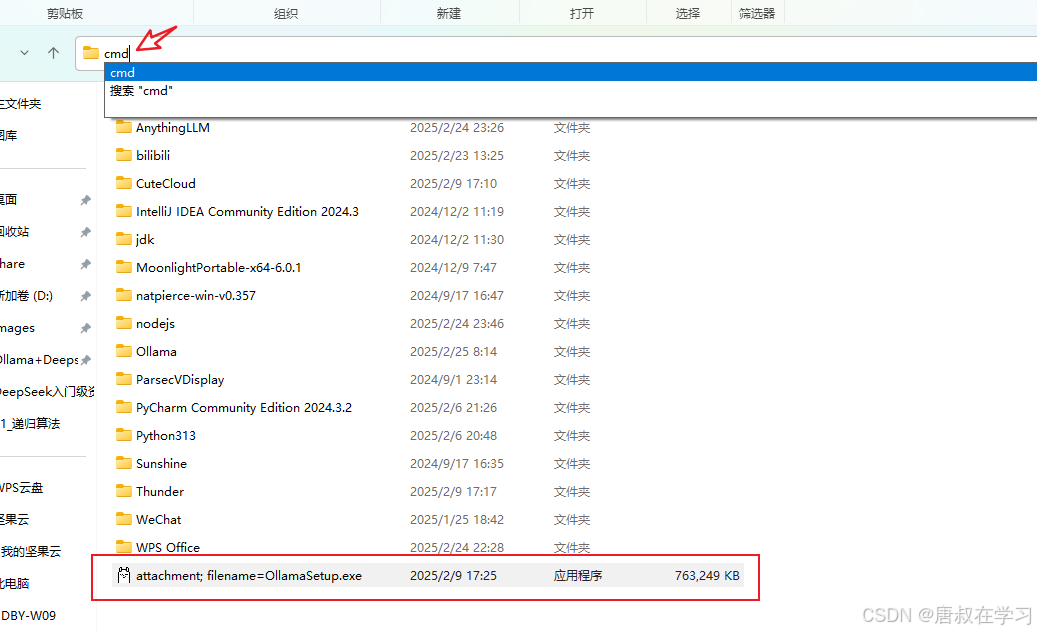Screen dimensions: 1037x633
Task: Open the 筛选器 ribbon group
Action: (x=757, y=13)
